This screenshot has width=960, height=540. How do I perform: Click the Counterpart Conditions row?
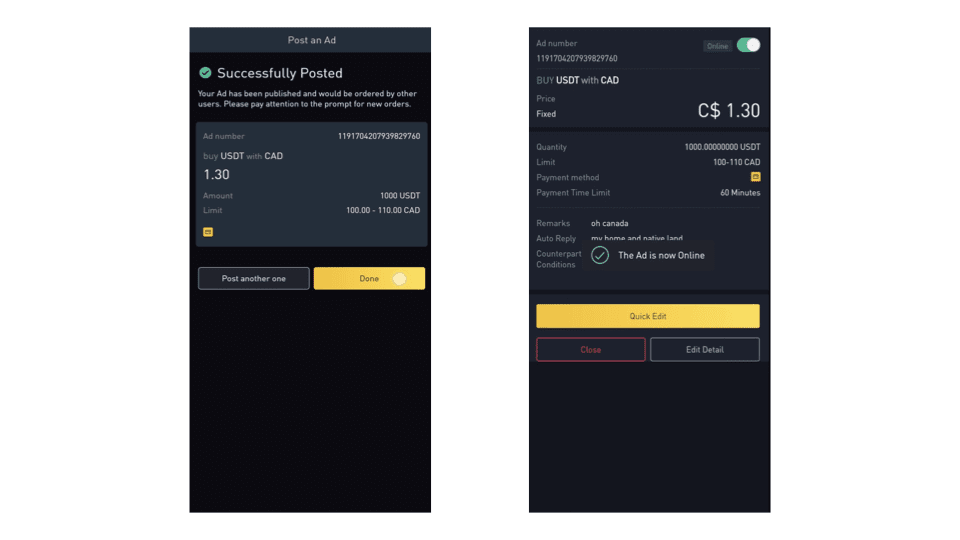point(556,259)
